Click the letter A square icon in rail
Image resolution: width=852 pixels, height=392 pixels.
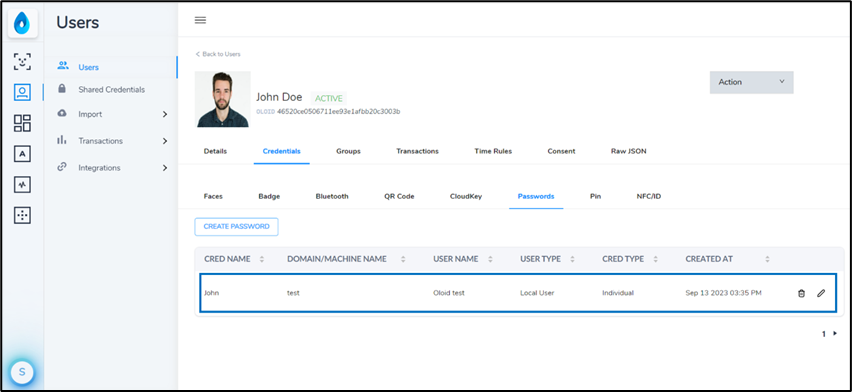pyautogui.click(x=22, y=154)
